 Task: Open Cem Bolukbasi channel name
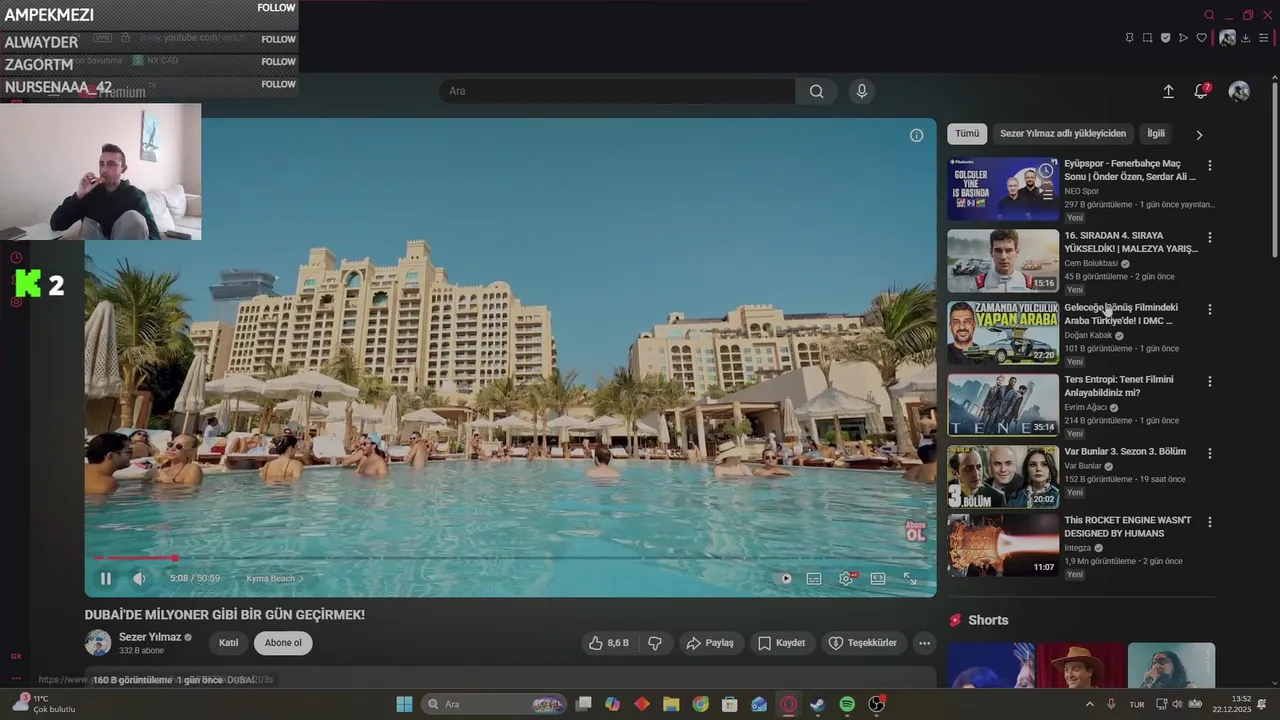(x=1091, y=263)
